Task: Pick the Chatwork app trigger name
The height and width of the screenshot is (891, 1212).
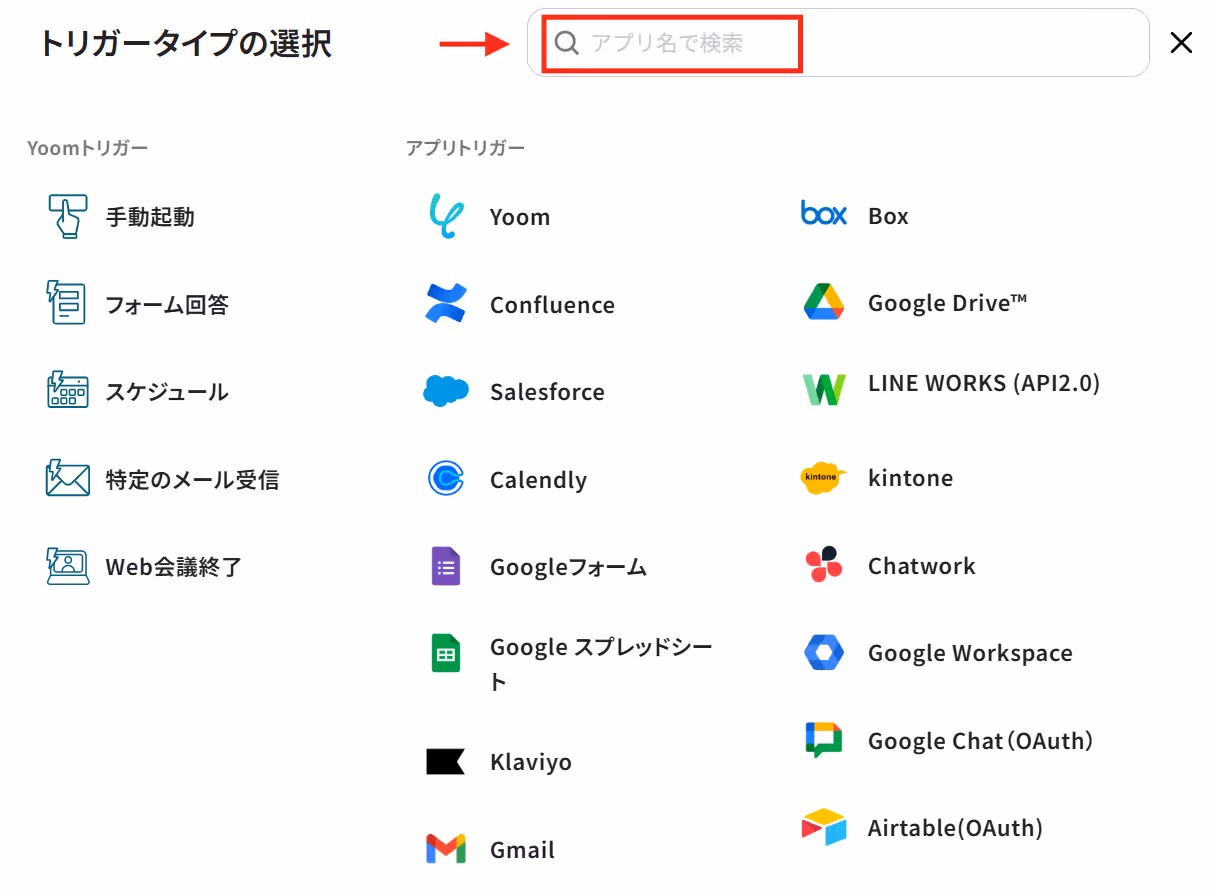Action: pyautogui.click(x=921, y=566)
